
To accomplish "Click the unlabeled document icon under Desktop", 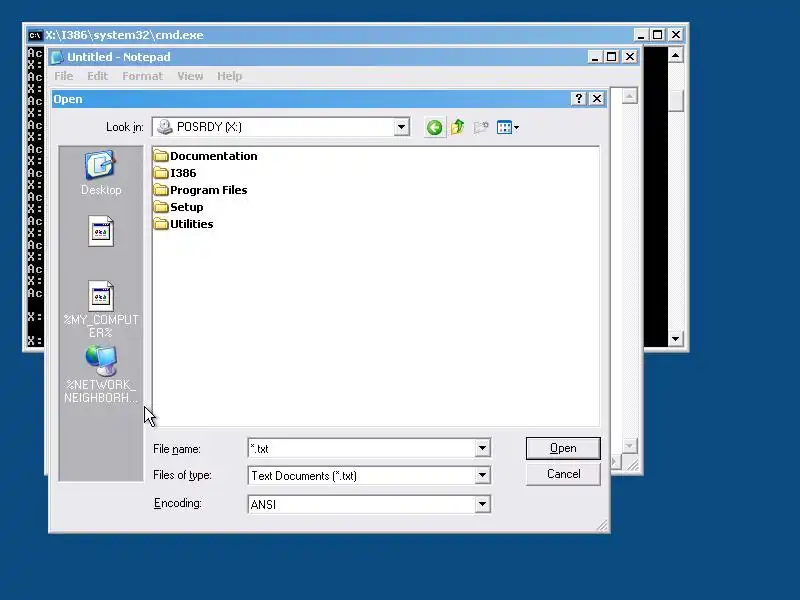I will coord(101,231).
